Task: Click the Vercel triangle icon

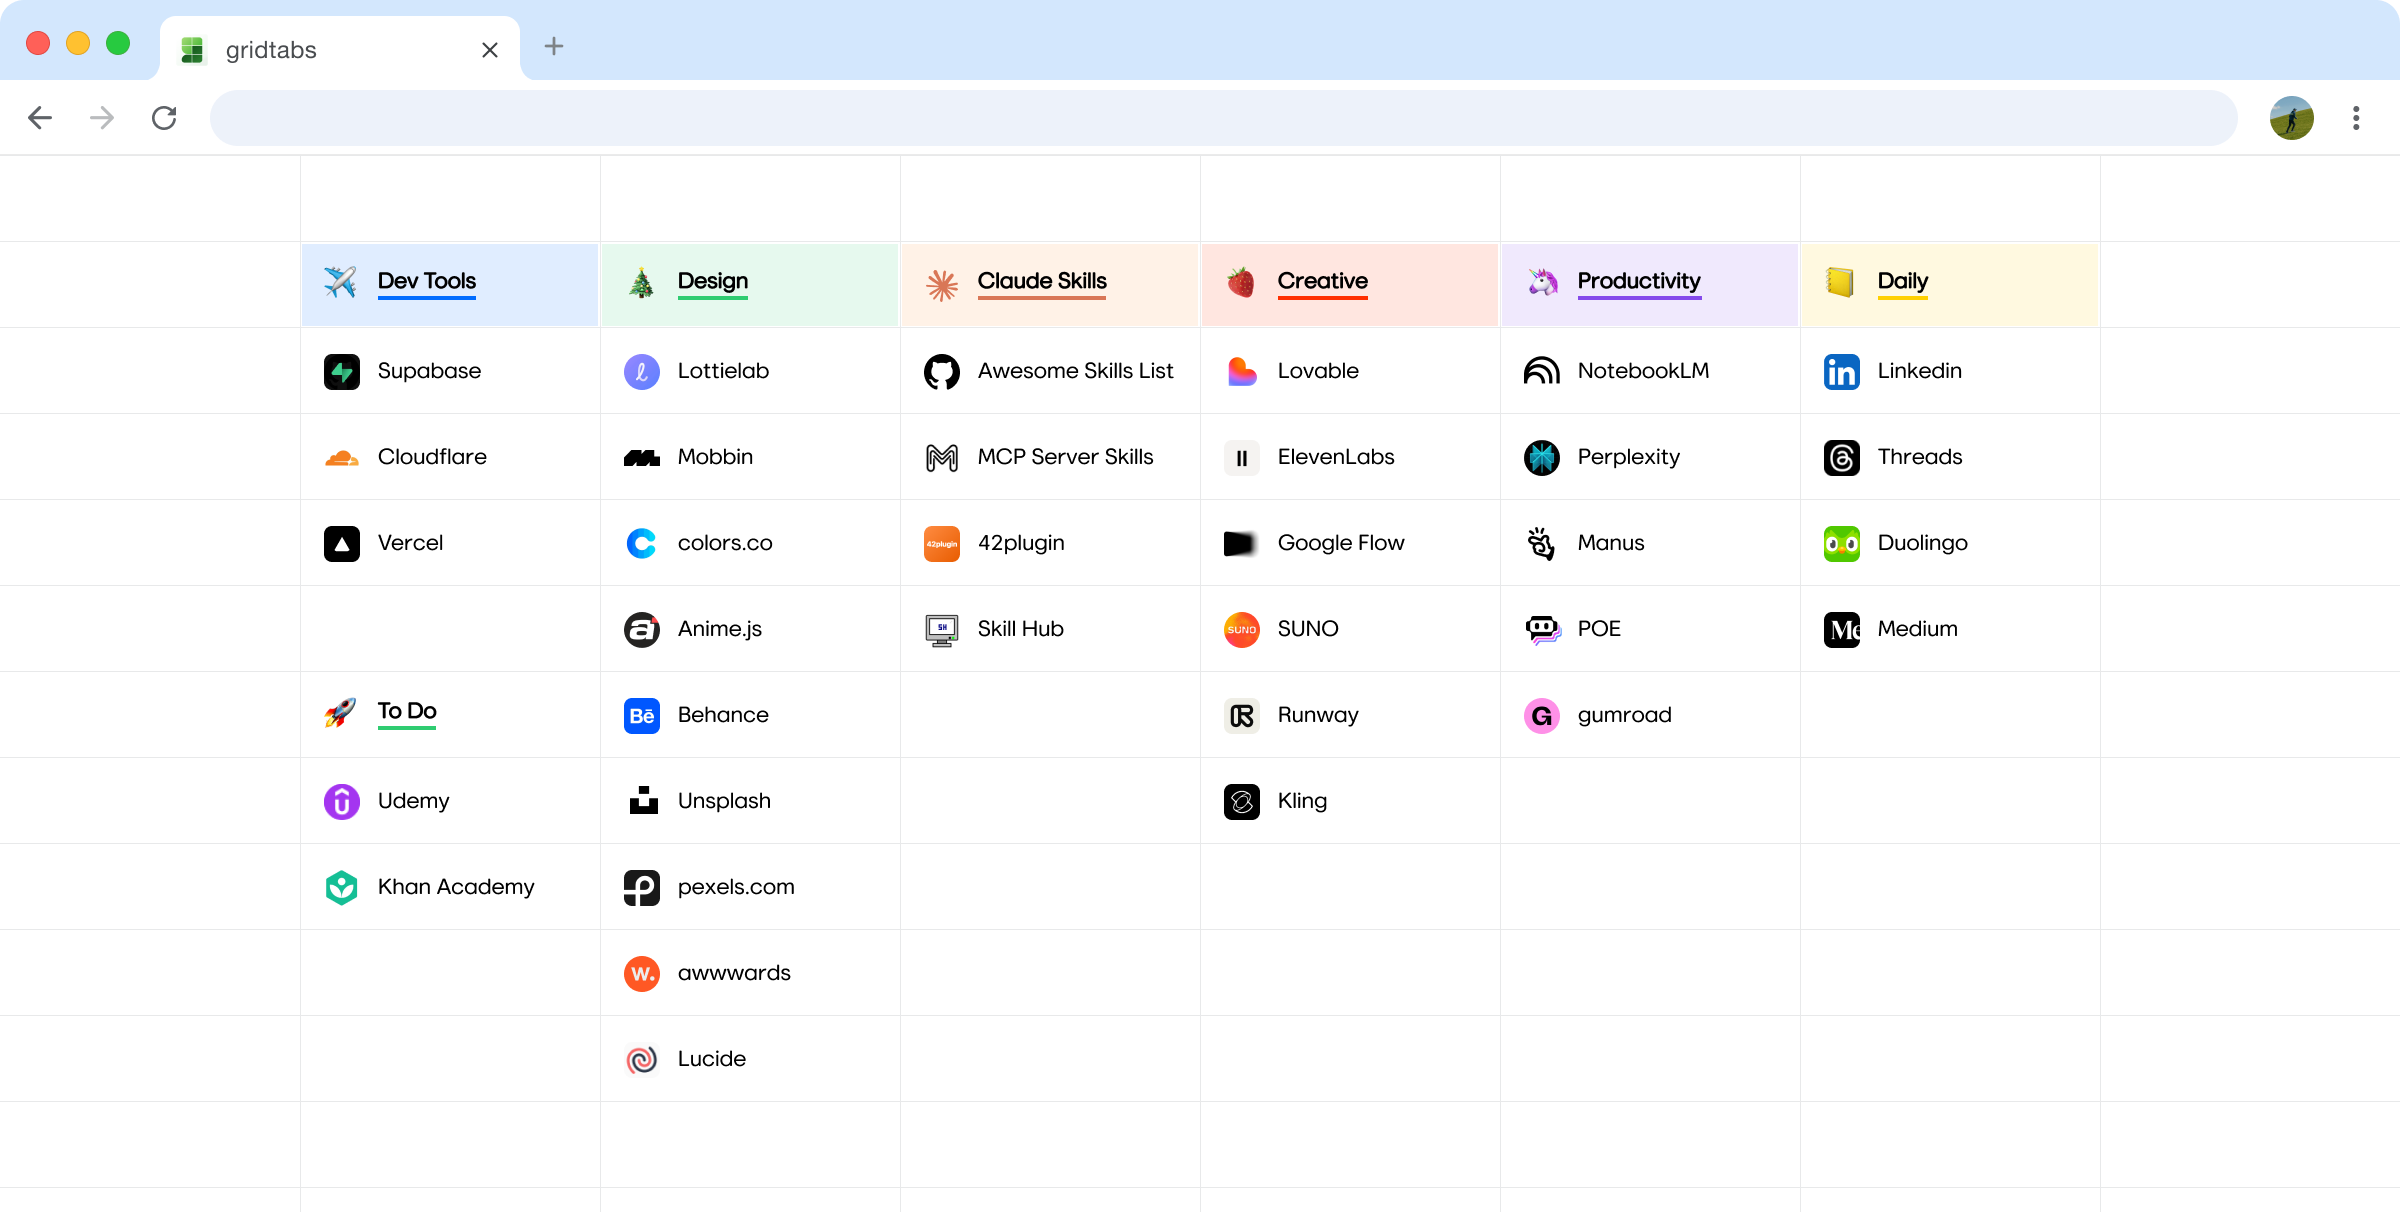Action: [342, 544]
